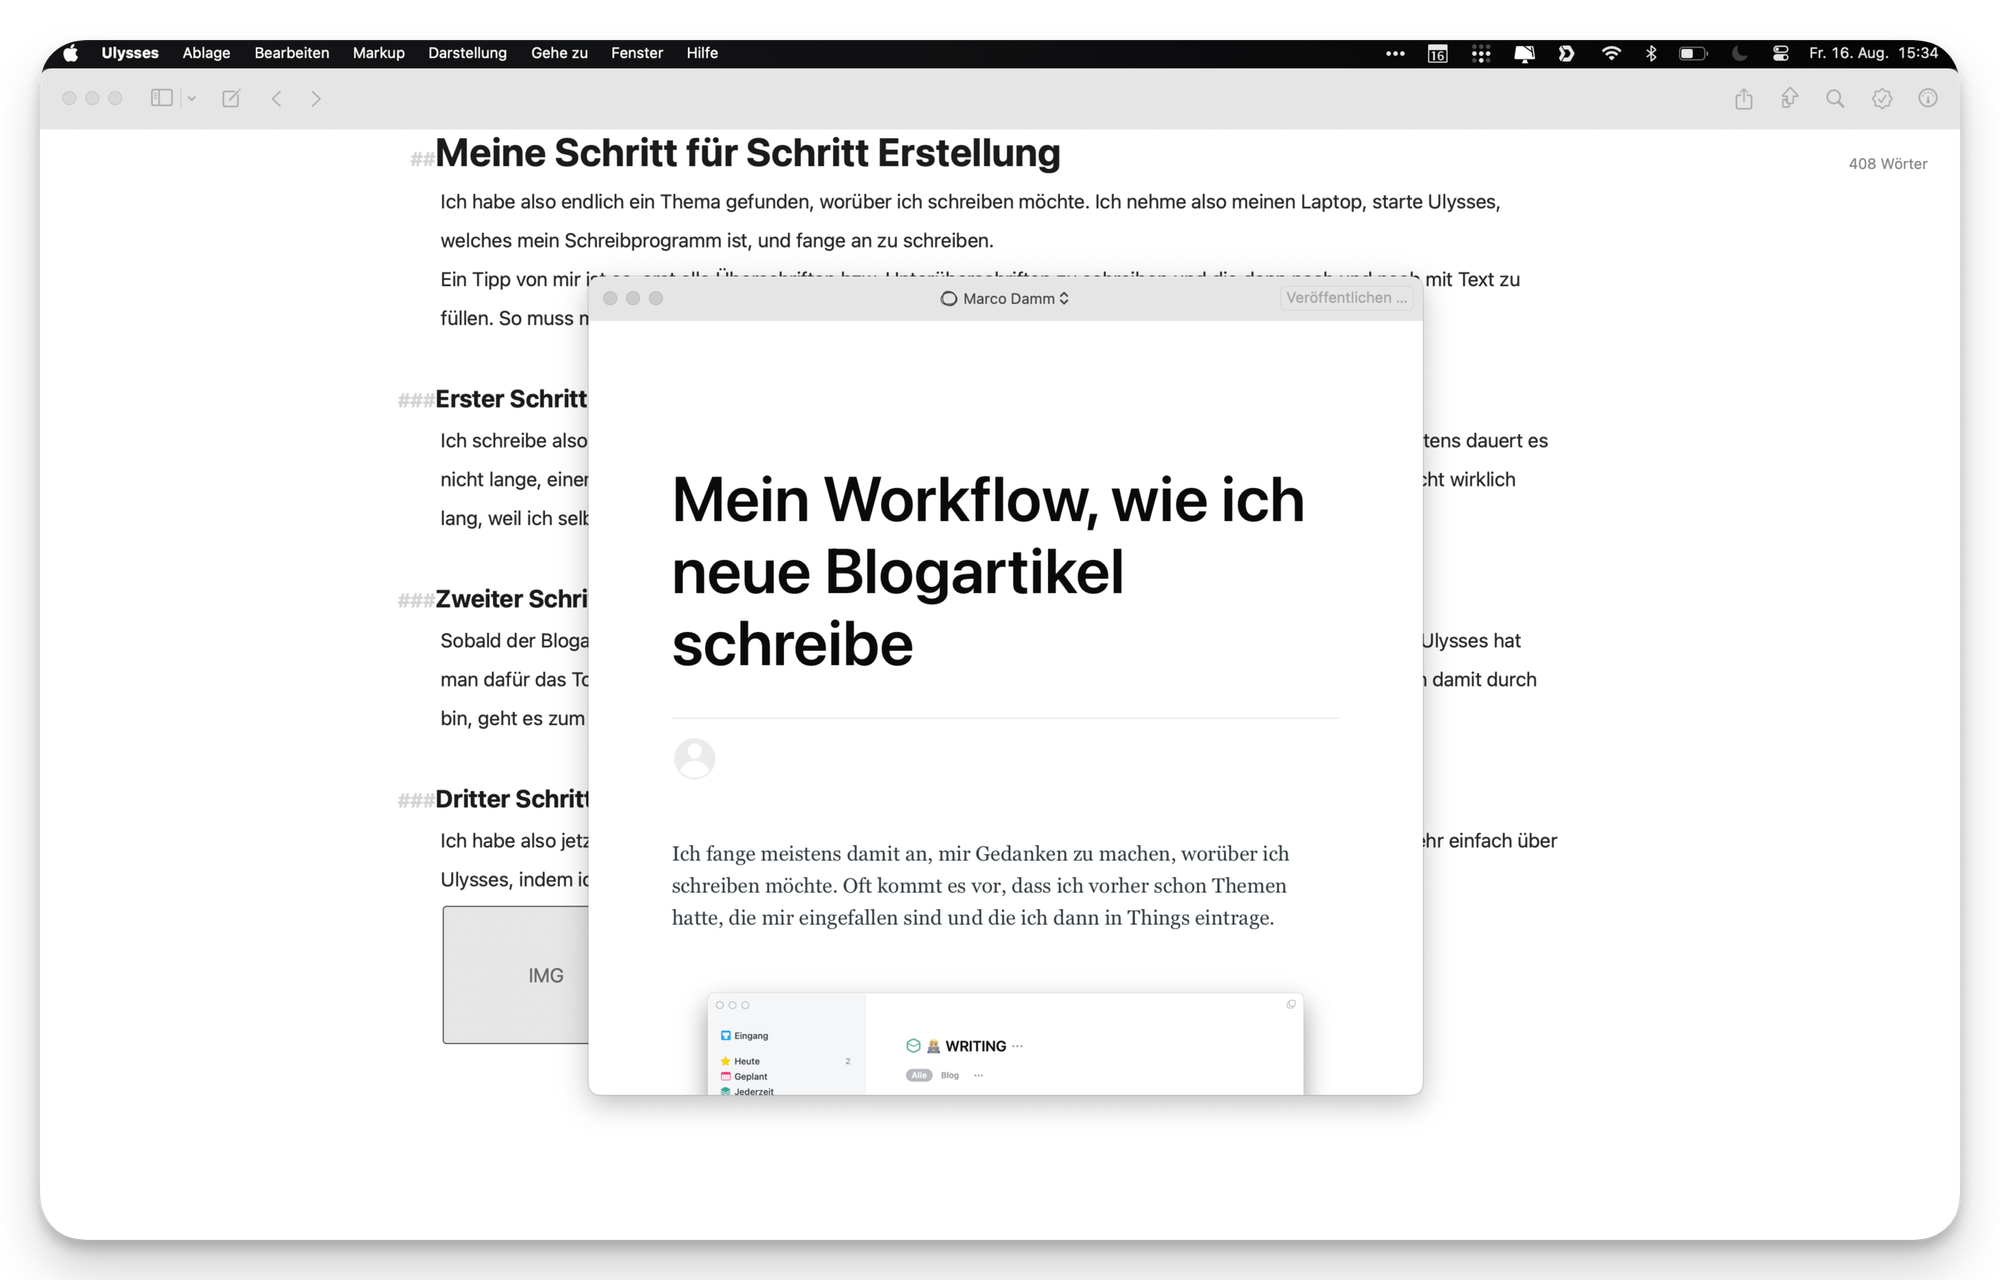Toggle the sidebar visibility
The height and width of the screenshot is (1280, 2000).
pyautogui.click(x=161, y=98)
